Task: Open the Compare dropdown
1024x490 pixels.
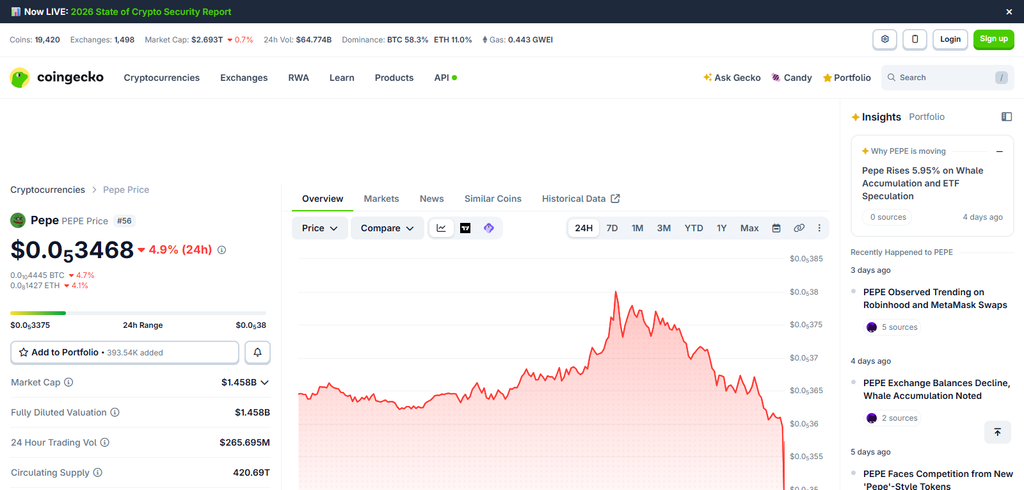Action: (387, 228)
